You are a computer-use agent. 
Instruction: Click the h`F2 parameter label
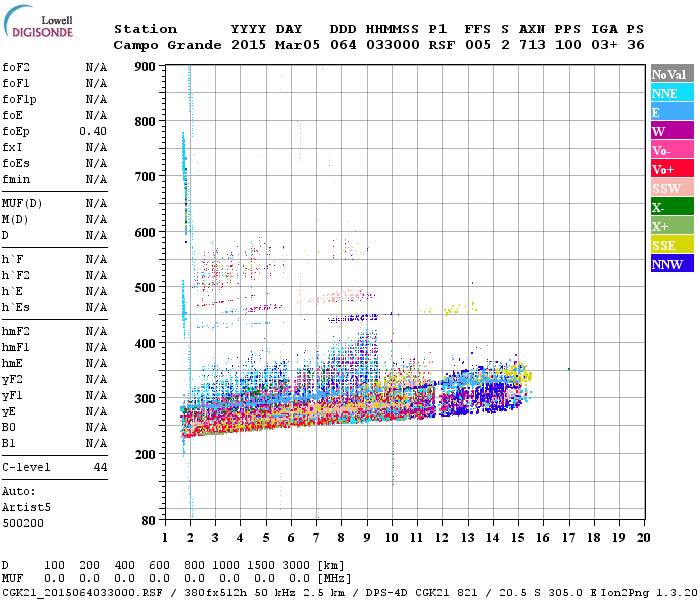16,275
